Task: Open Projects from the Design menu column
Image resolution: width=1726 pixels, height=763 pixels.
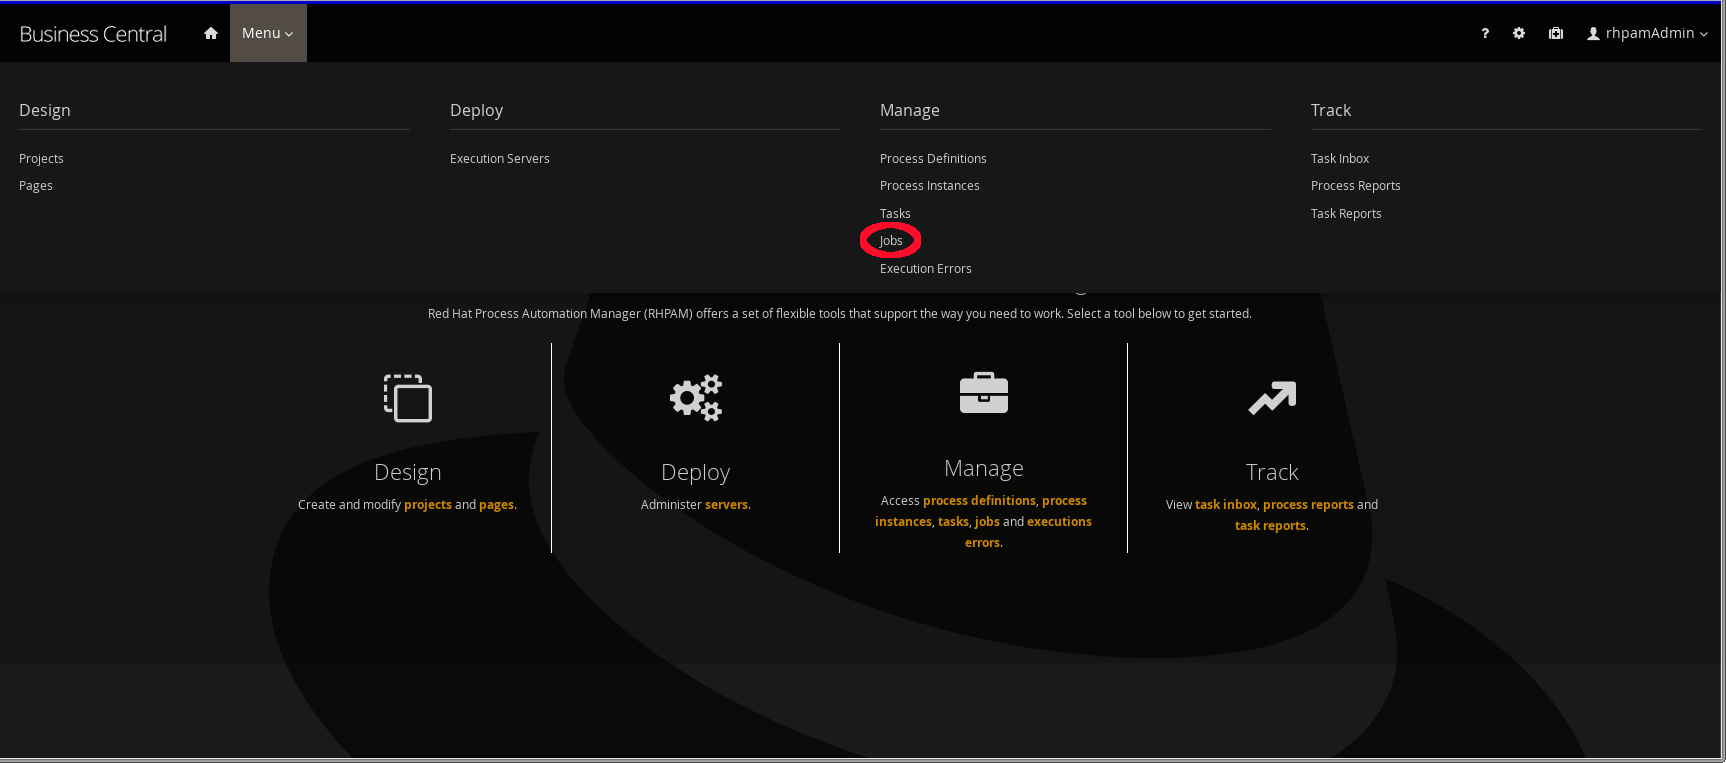Action: click(x=41, y=159)
